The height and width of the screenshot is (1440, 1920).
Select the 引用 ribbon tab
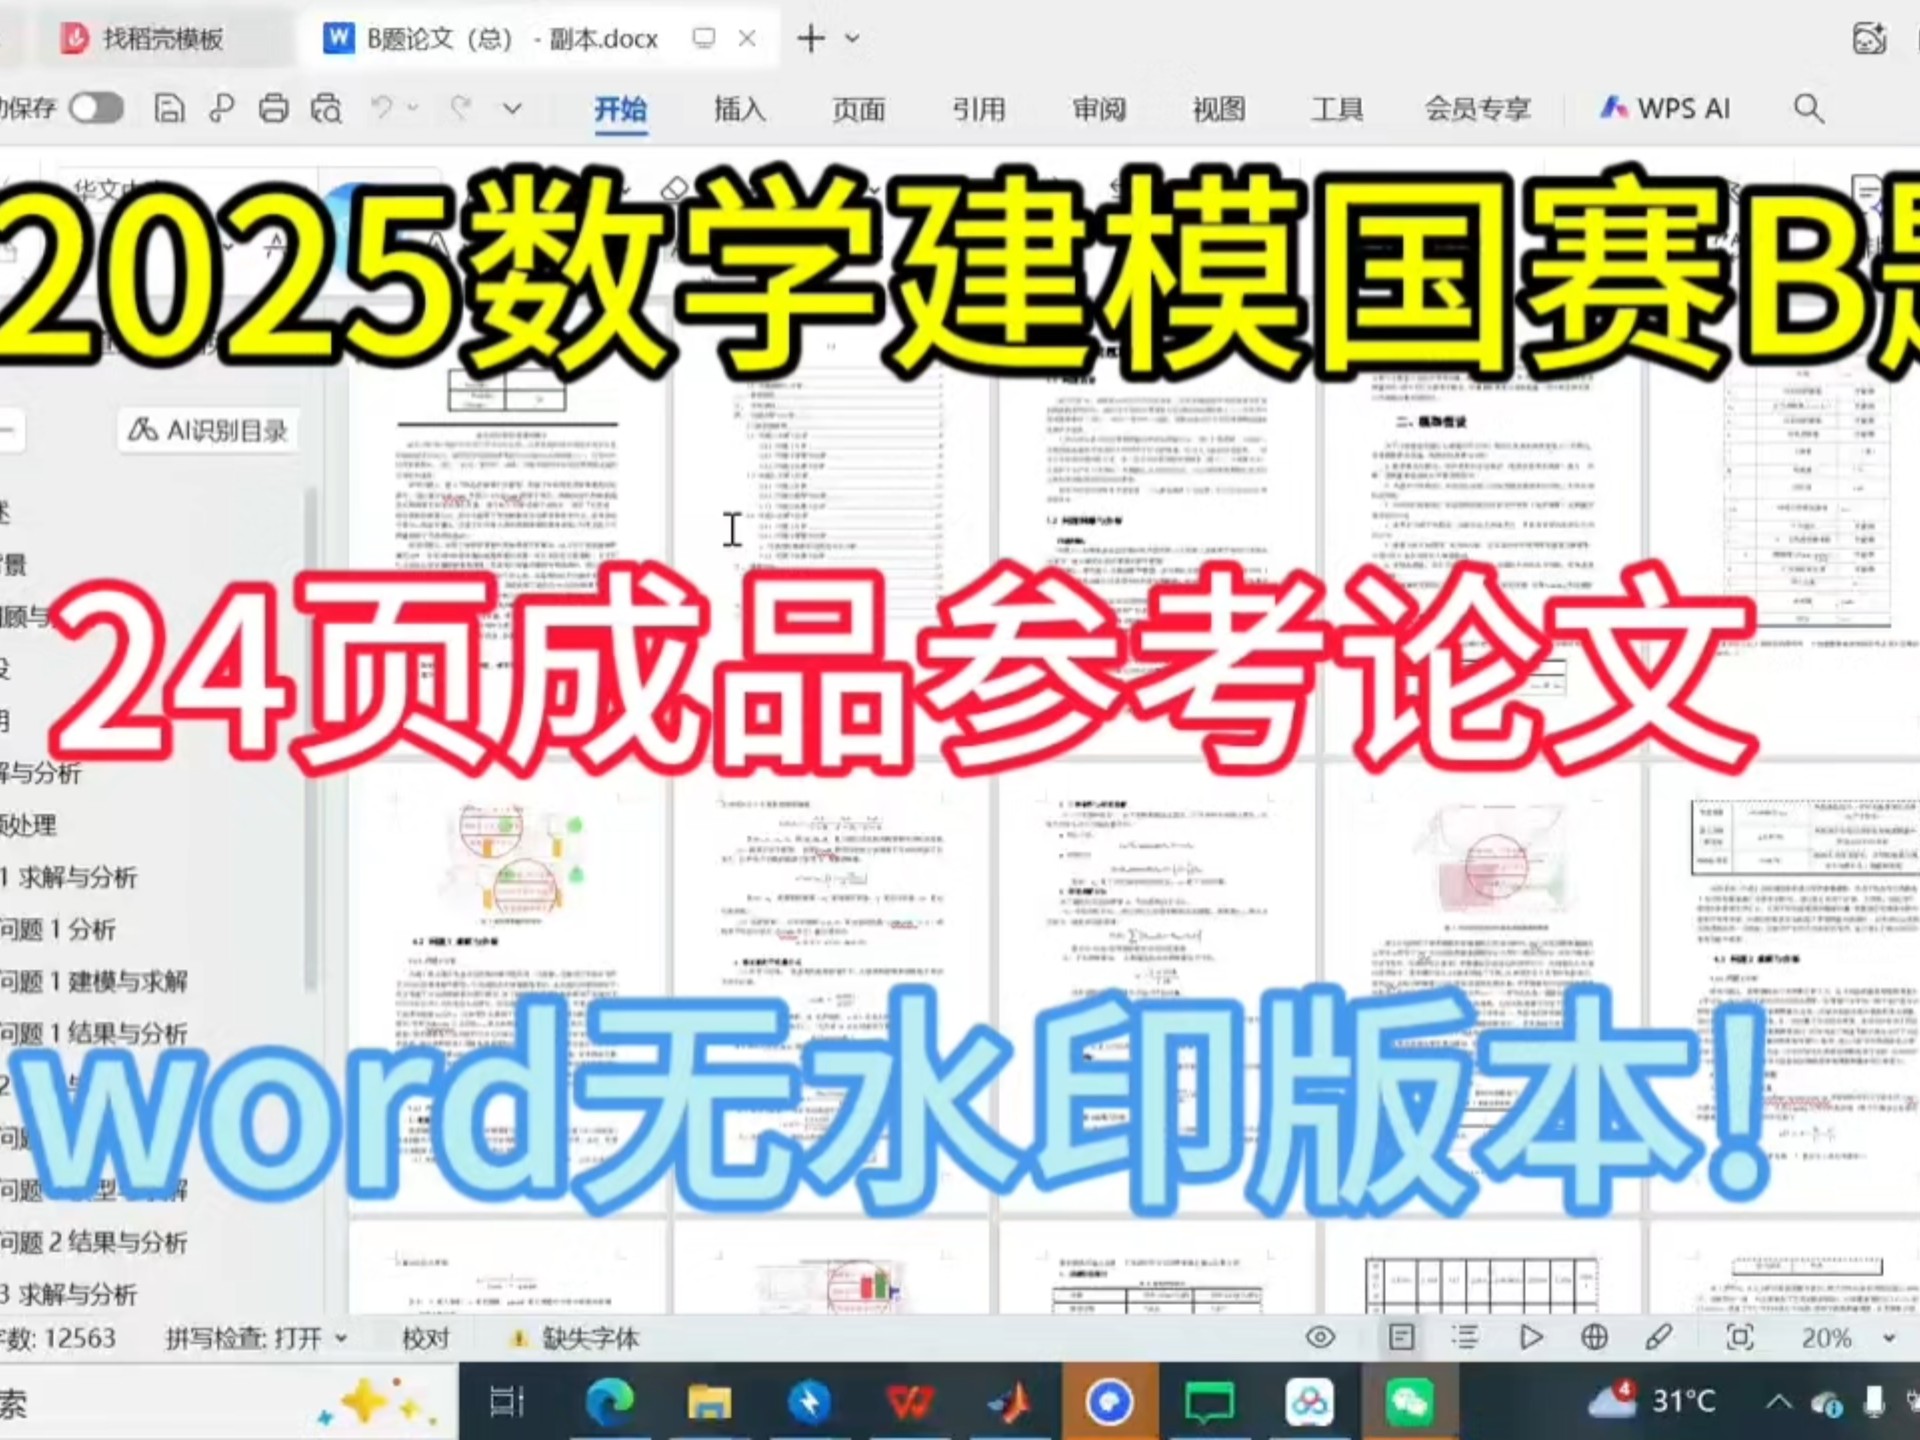(x=978, y=108)
